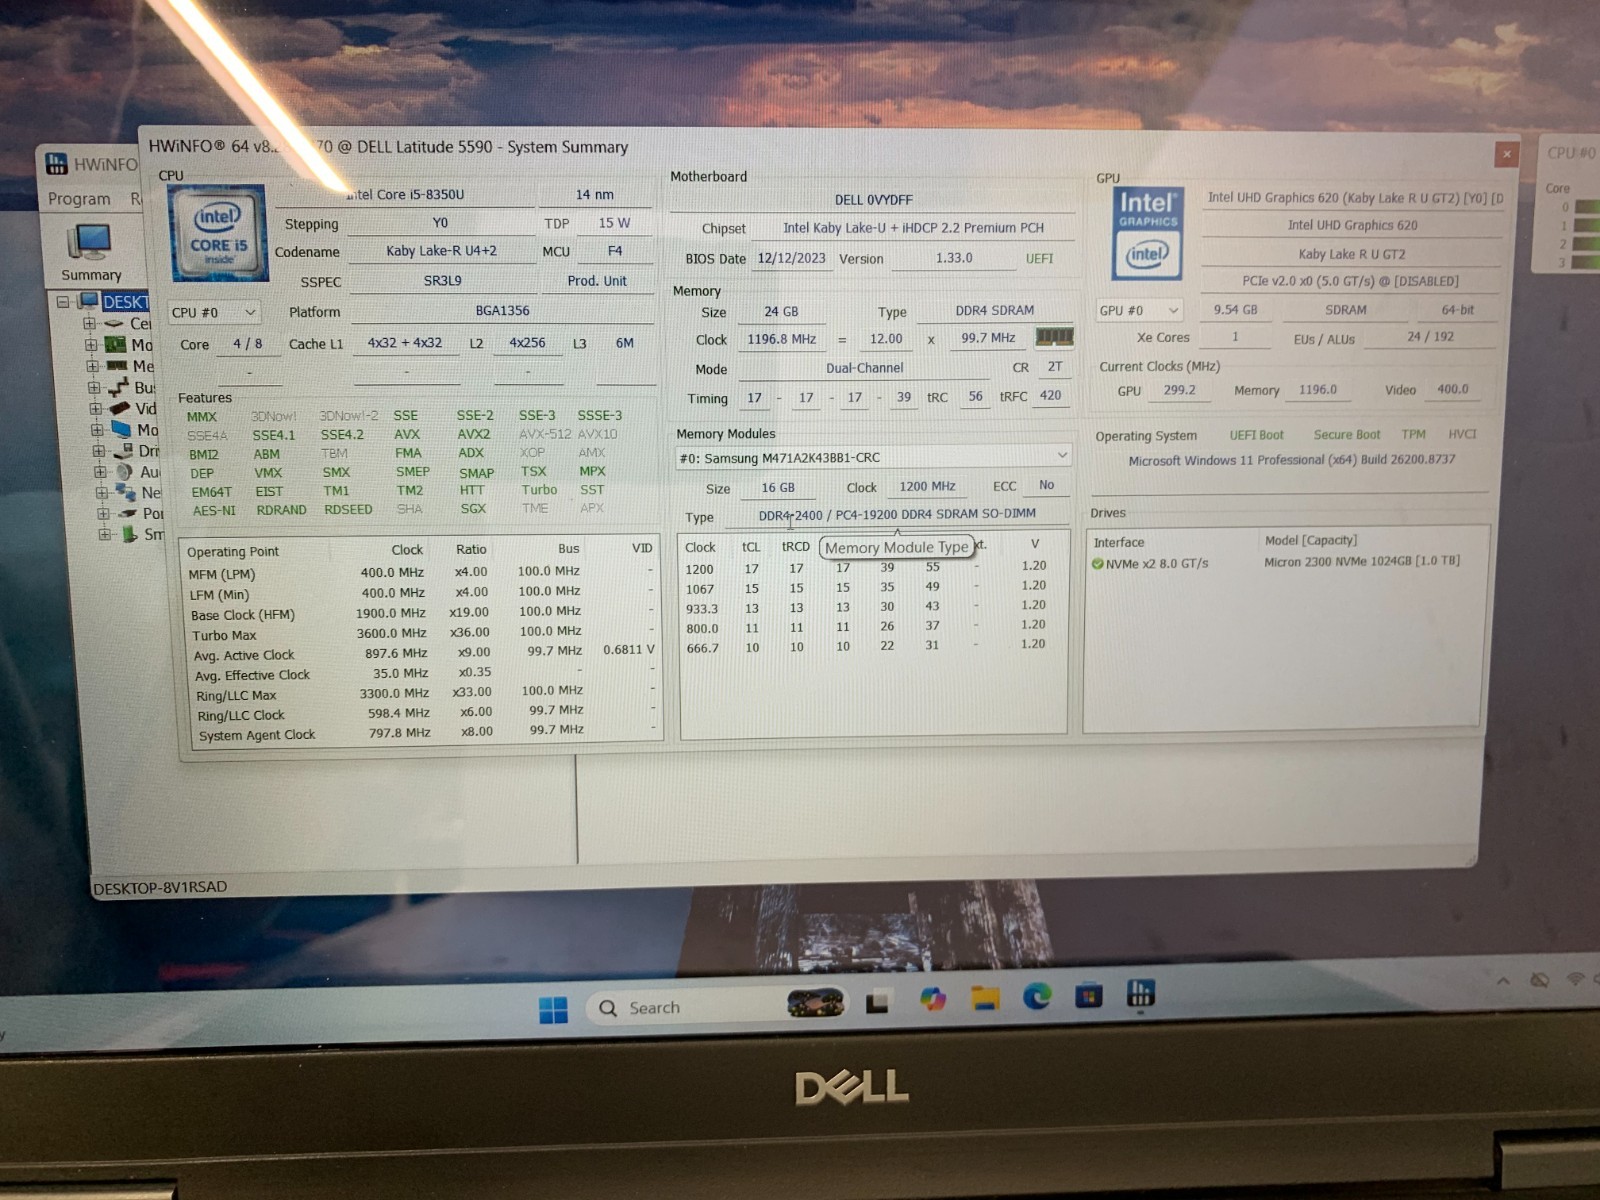The image size is (1600, 1200).
Task: Click the RAM module icon beside 99.7 MHz
Action: point(1054,337)
